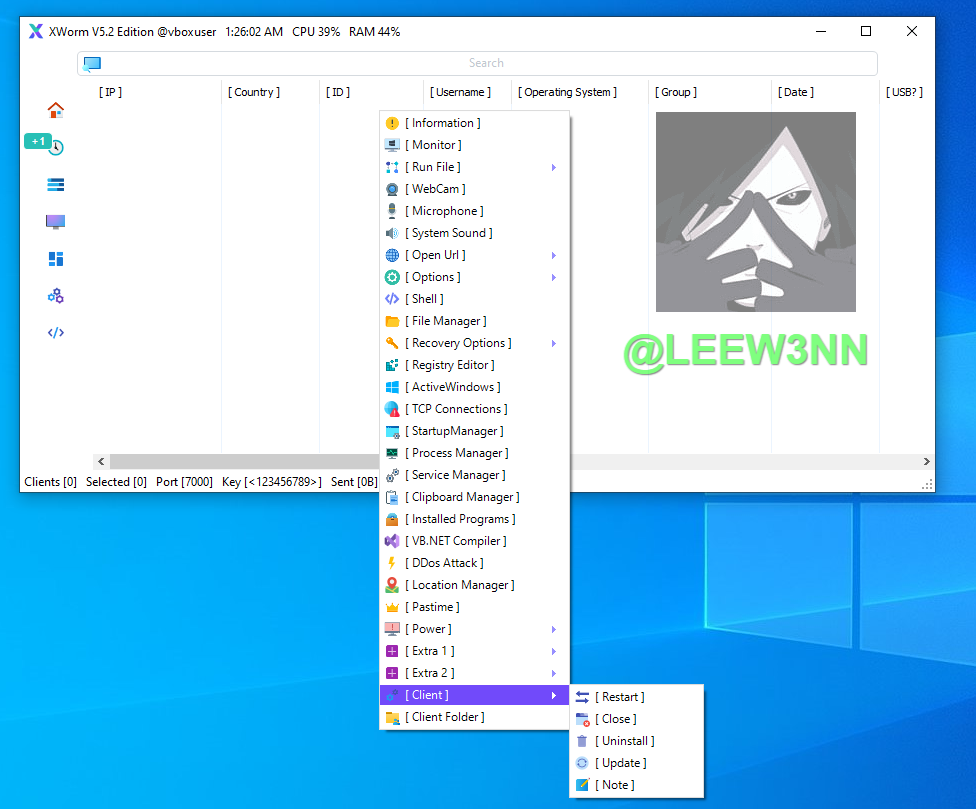Image resolution: width=976 pixels, height=809 pixels.
Task: Click inside the Search field
Action: pos(486,63)
